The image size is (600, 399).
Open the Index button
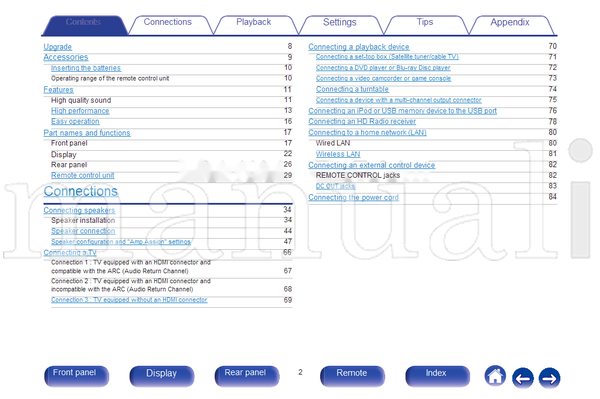coord(437,375)
